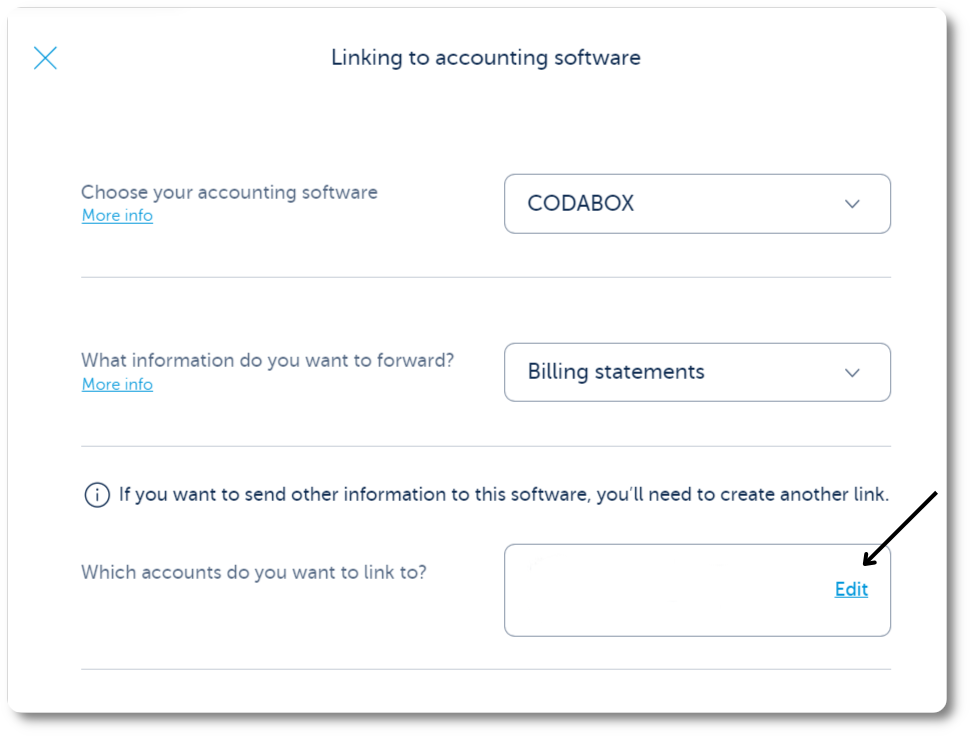Screen dimensions: 970x736
Task: Click the notice about creating another link
Action: (x=504, y=494)
